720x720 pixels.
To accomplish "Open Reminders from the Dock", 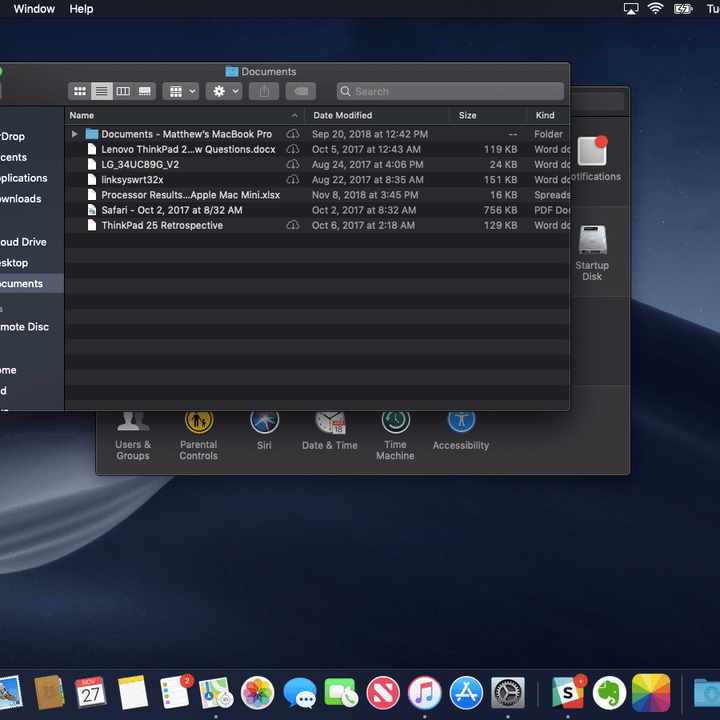I will (175, 692).
